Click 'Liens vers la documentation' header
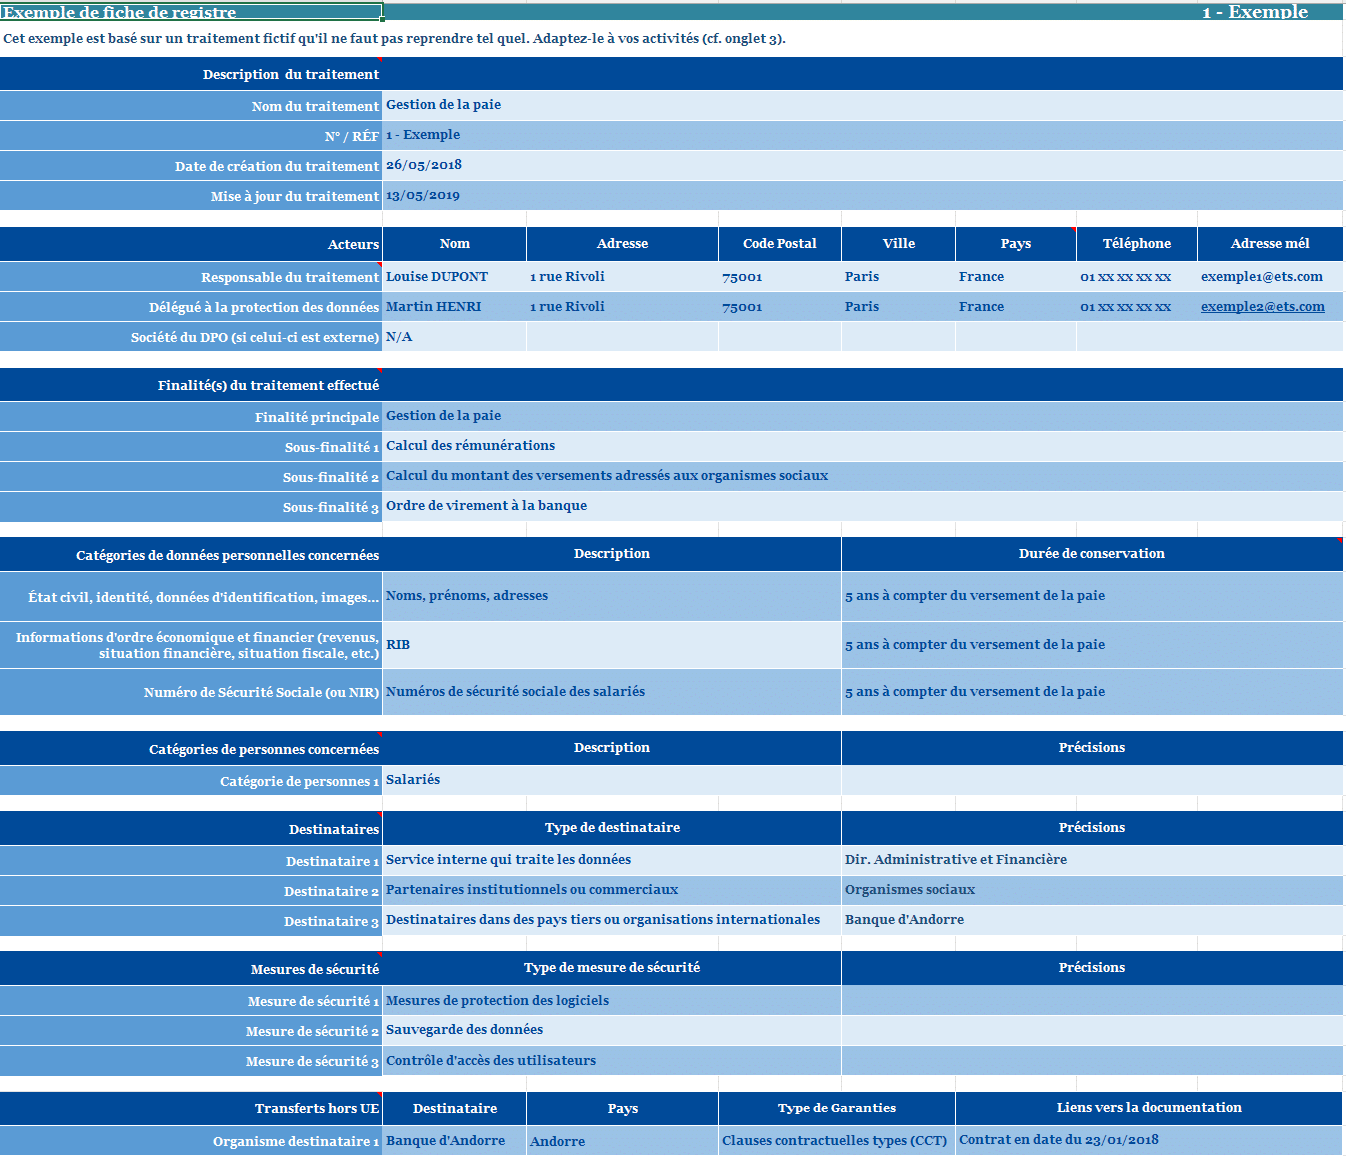The image size is (1346, 1156). [1149, 1108]
